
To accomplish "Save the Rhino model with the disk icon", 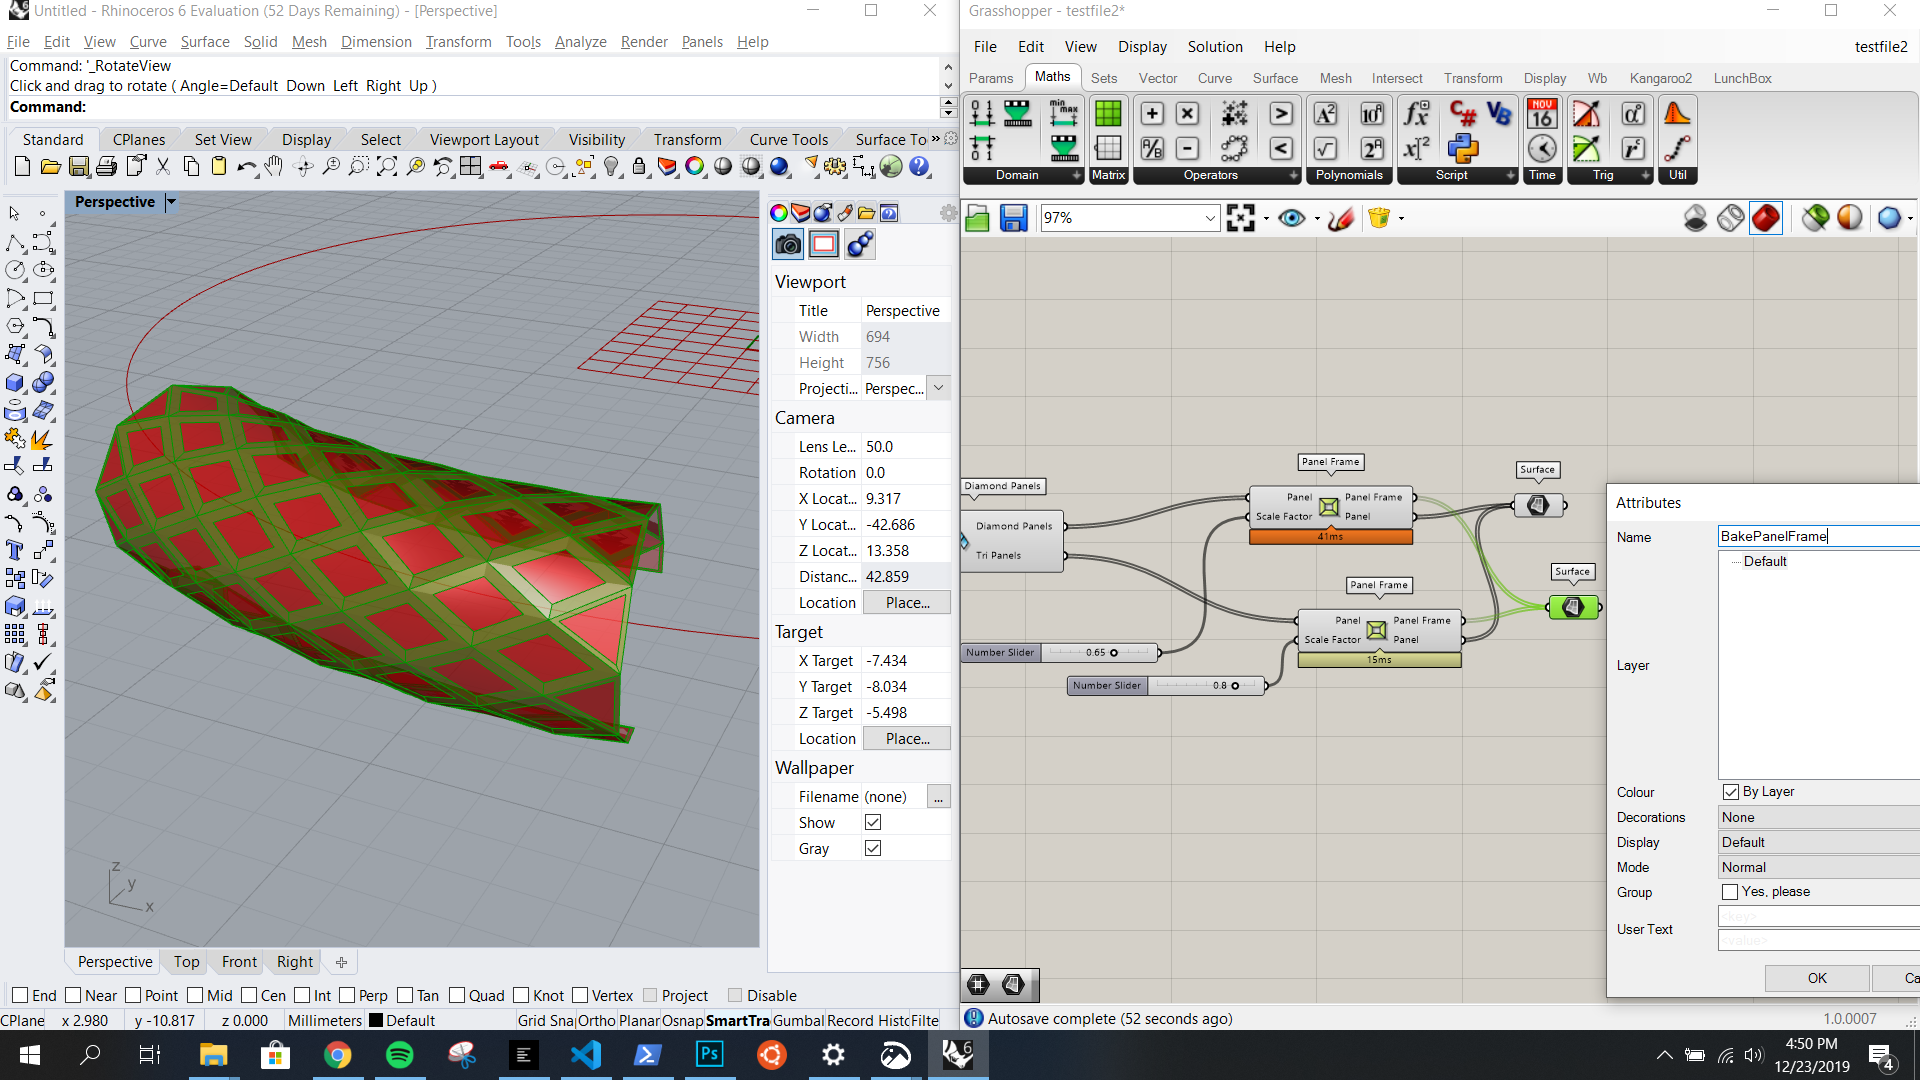I will (x=78, y=167).
